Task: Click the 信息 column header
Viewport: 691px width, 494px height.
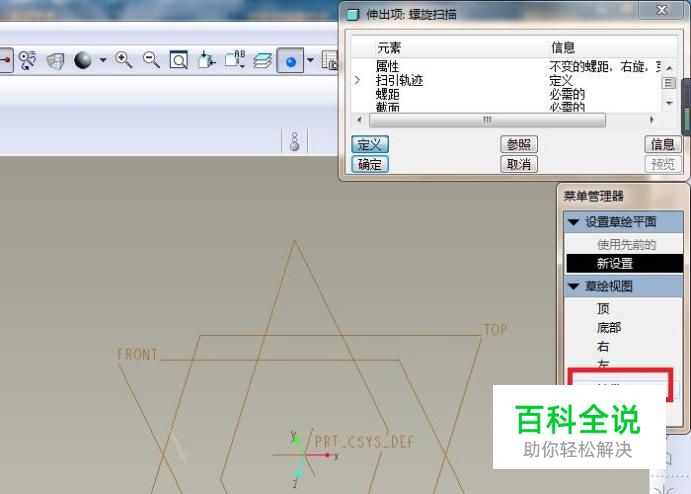Action: tap(563, 47)
